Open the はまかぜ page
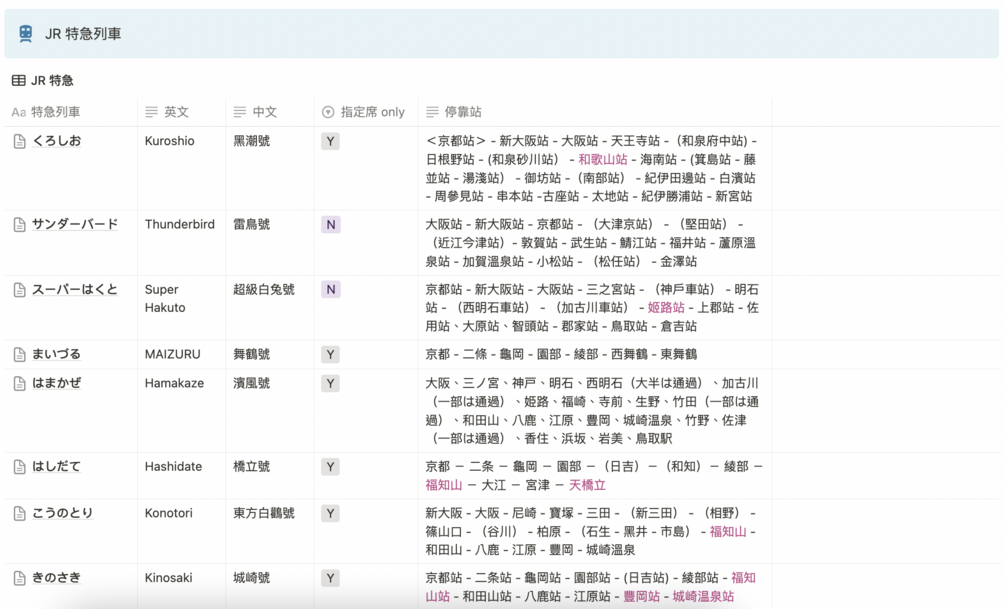Screen dimensions: 1005x609 point(56,383)
